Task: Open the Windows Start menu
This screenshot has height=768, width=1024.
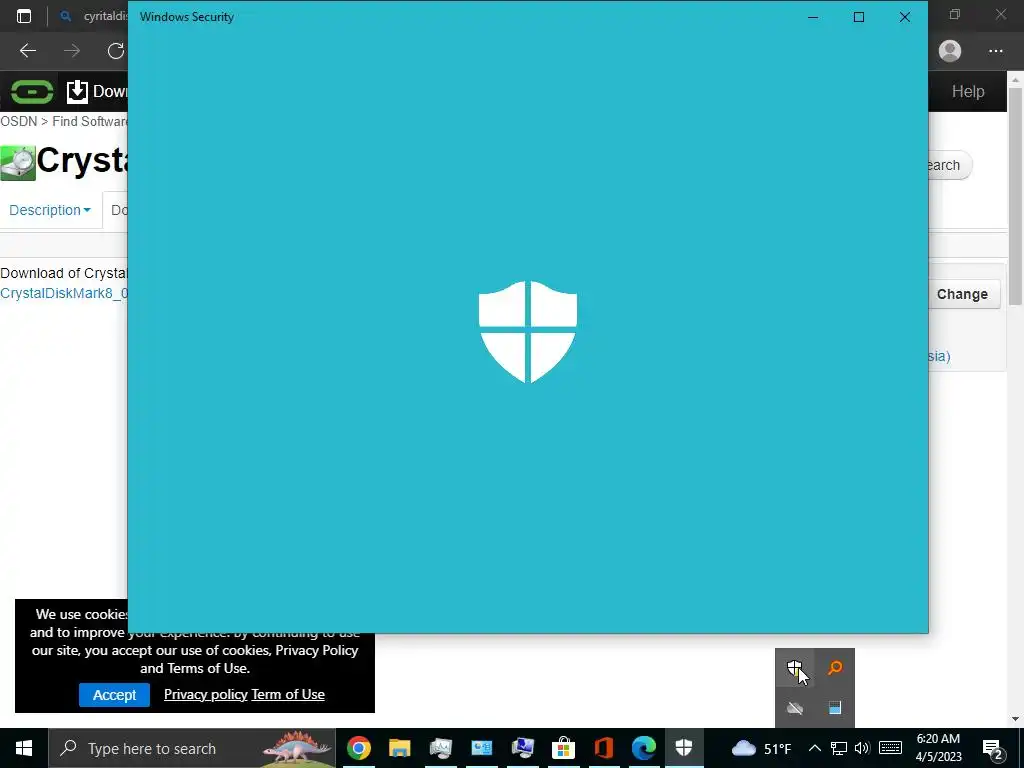Action: [x=24, y=748]
